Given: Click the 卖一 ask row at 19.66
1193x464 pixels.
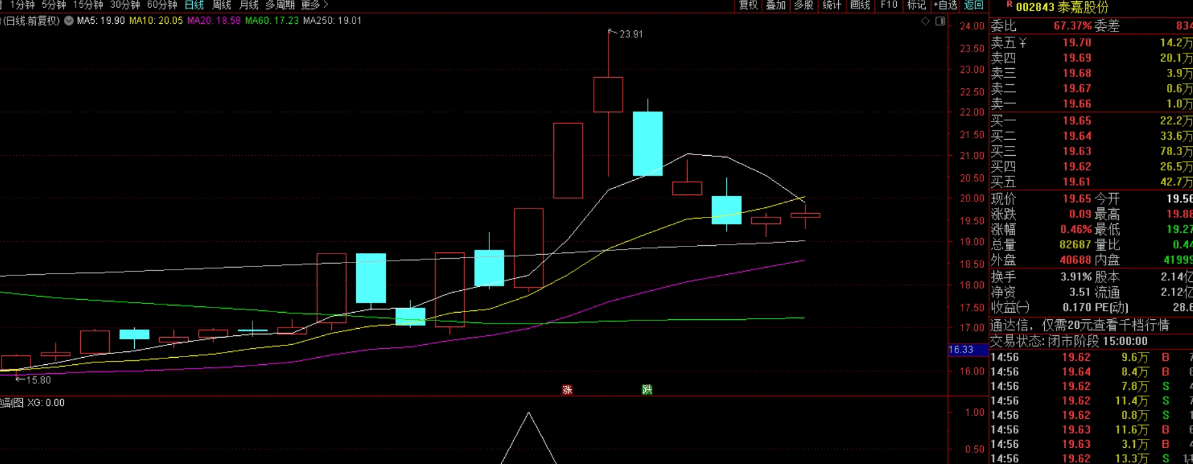Looking at the screenshot, I should tap(1090, 103).
